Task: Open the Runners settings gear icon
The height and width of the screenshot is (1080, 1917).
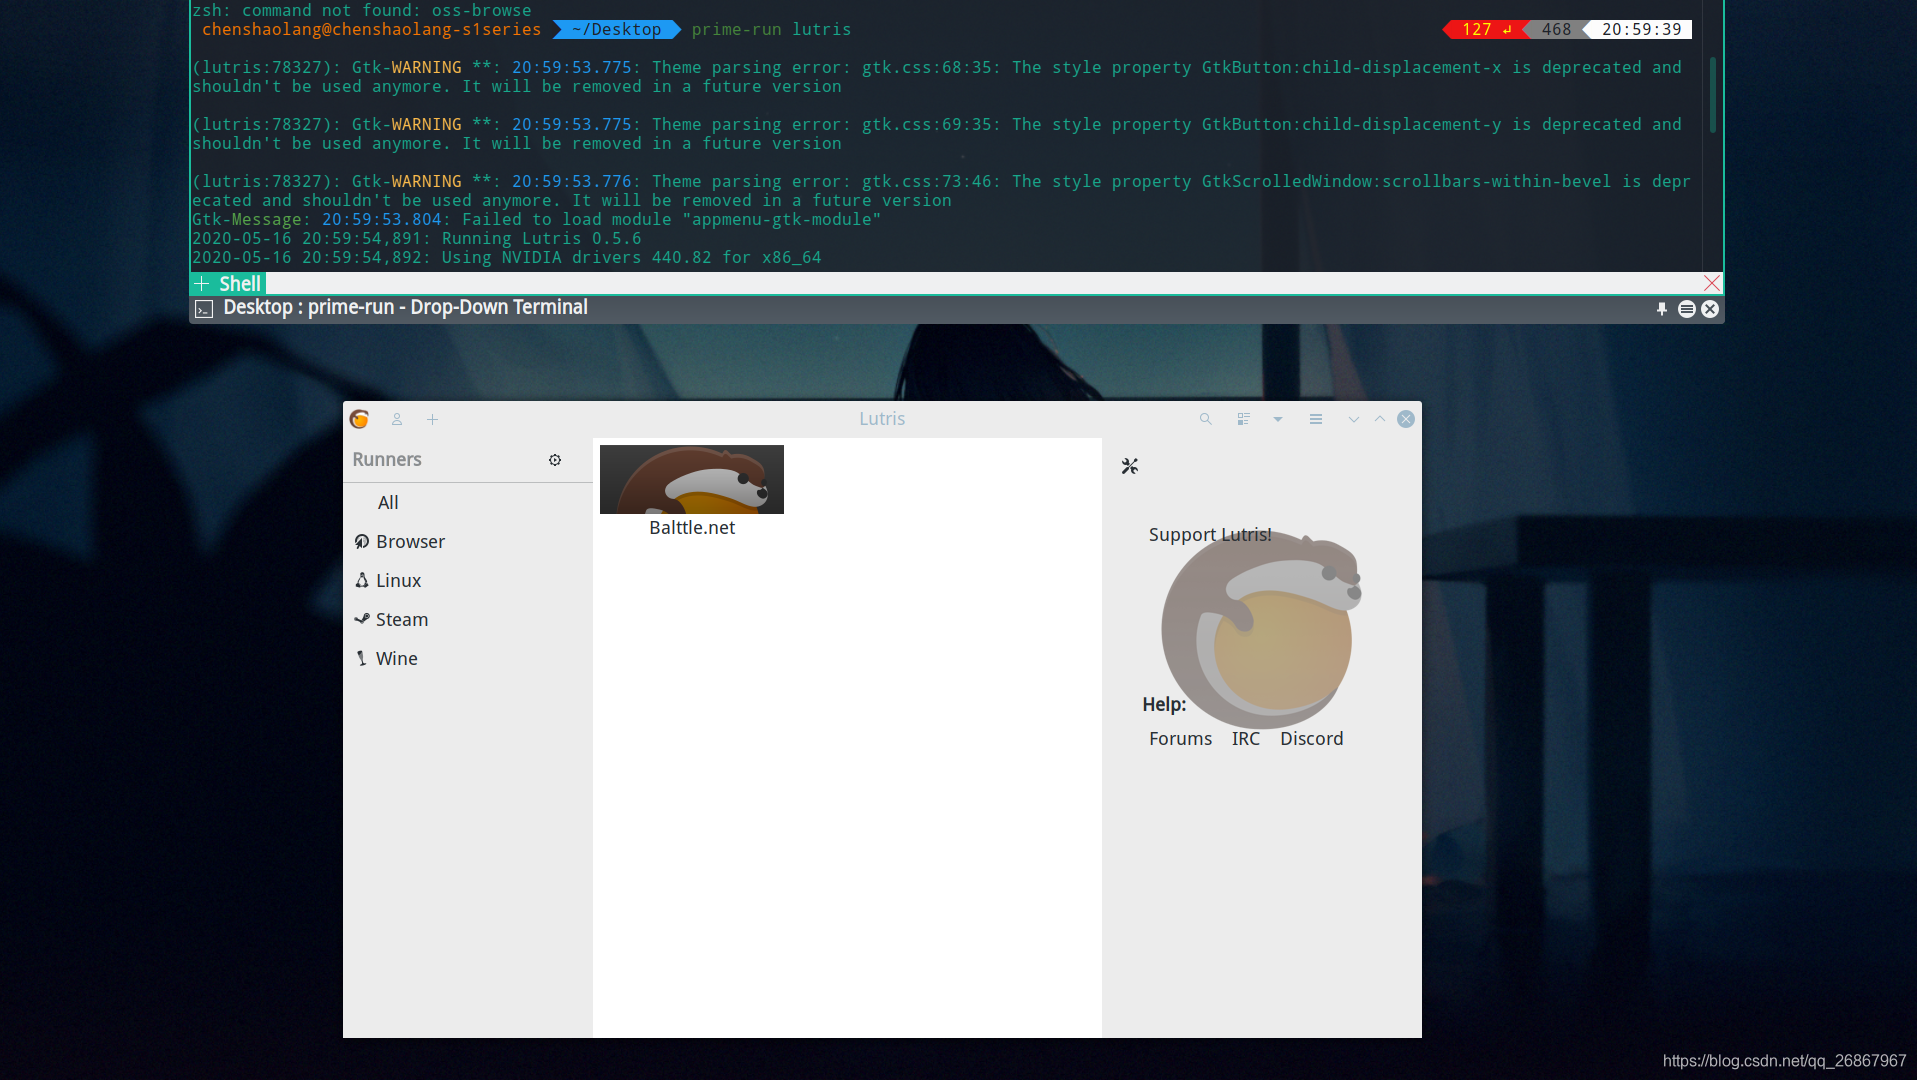Action: pyautogui.click(x=555, y=460)
